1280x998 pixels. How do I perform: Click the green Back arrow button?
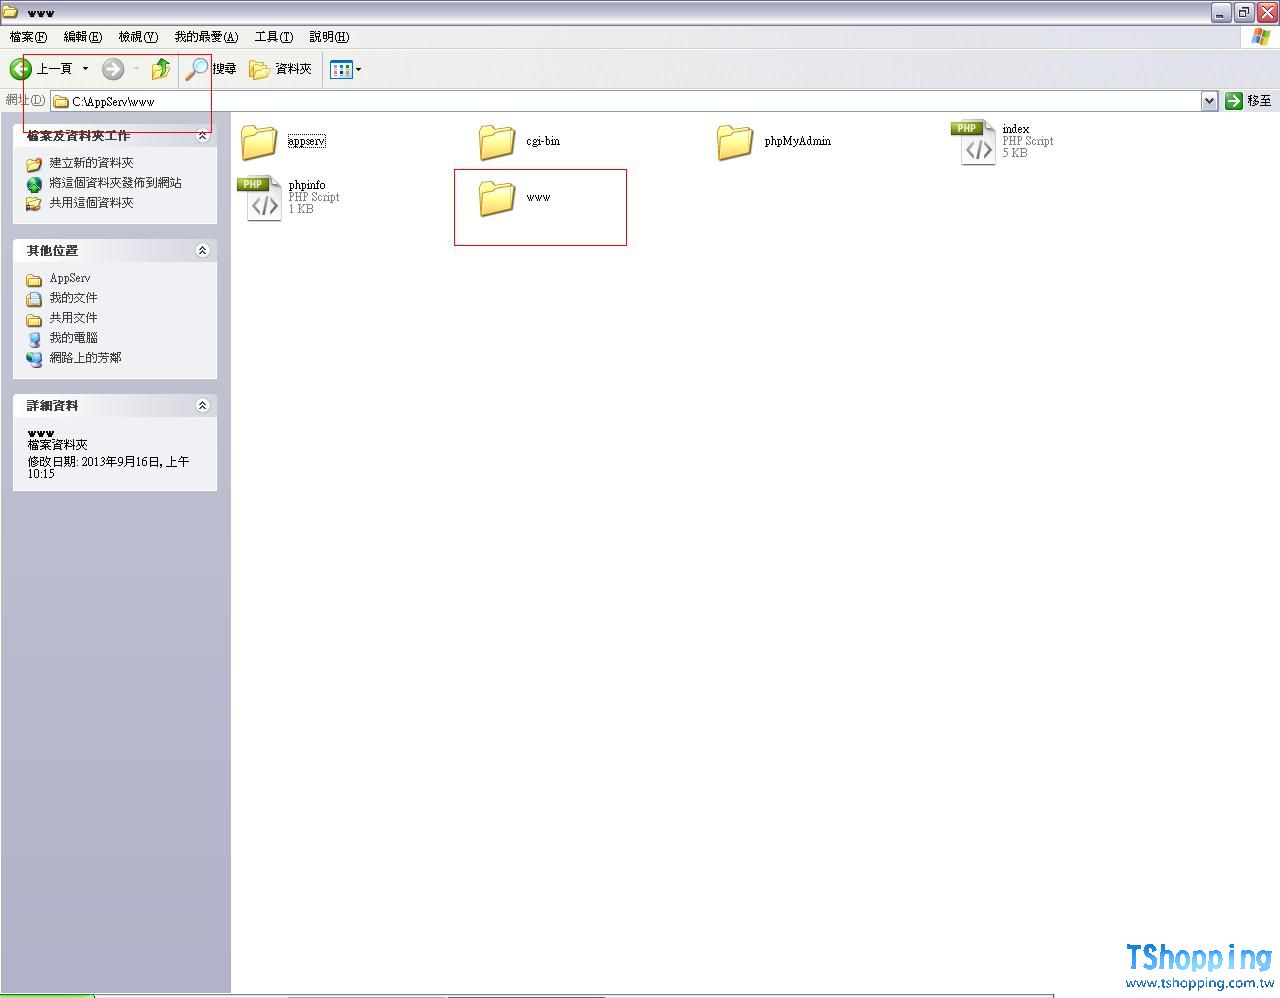tap(21, 69)
